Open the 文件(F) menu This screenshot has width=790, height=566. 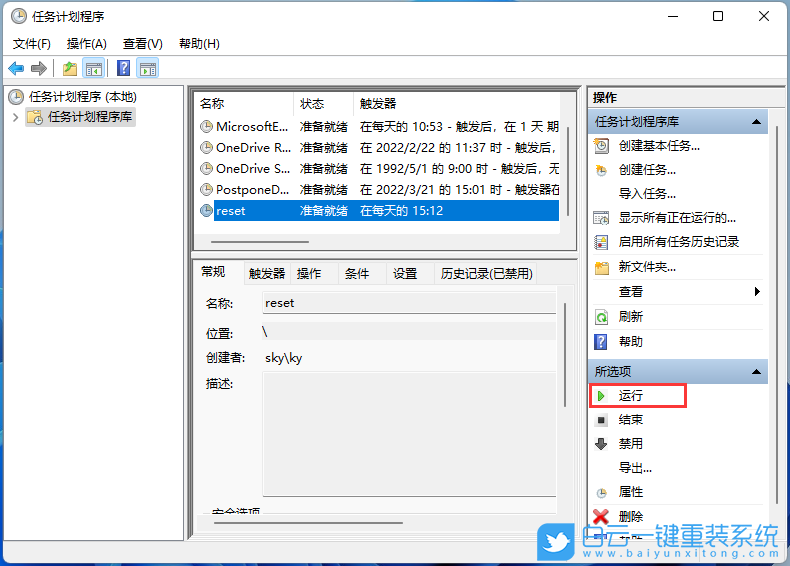click(31, 44)
